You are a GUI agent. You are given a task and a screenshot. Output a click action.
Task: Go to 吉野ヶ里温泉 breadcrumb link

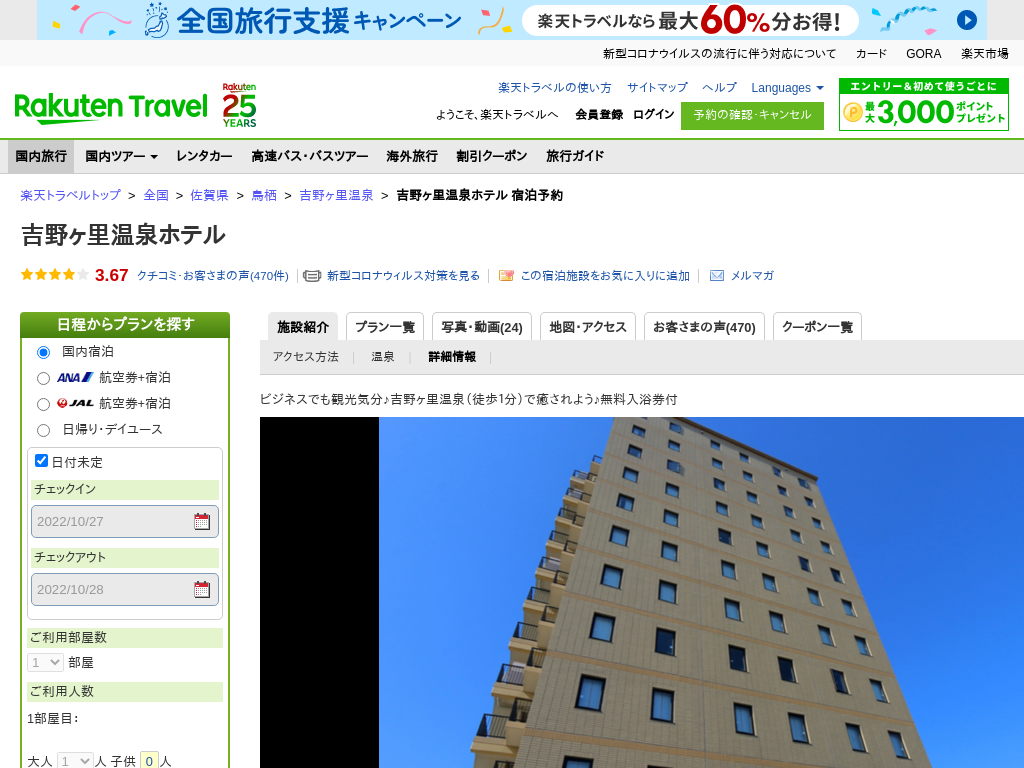tap(336, 195)
